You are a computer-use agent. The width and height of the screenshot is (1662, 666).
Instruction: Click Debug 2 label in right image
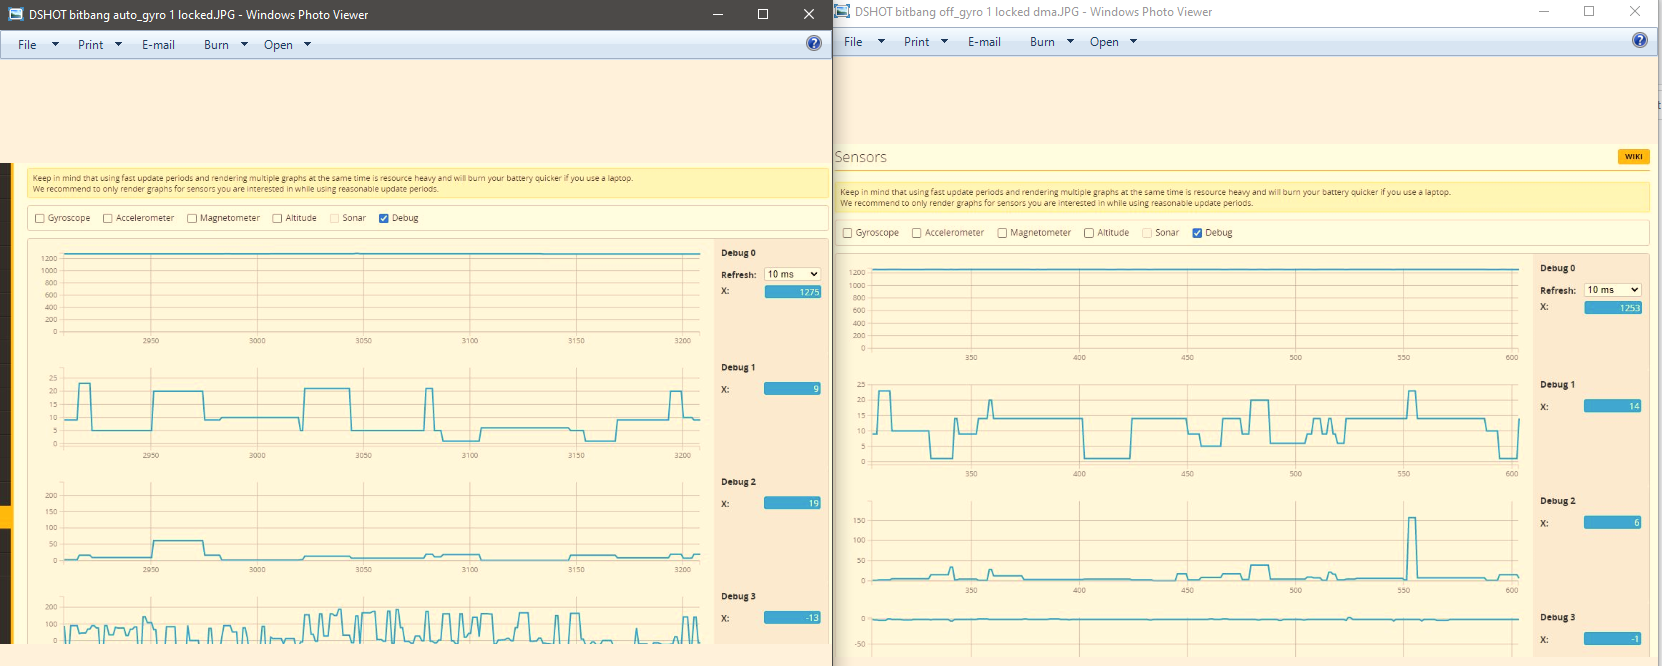1557,501
